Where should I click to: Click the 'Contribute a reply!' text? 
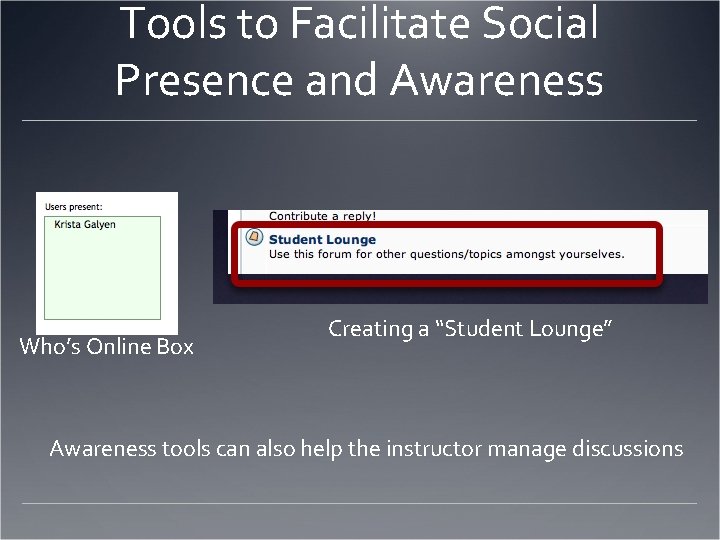322,216
